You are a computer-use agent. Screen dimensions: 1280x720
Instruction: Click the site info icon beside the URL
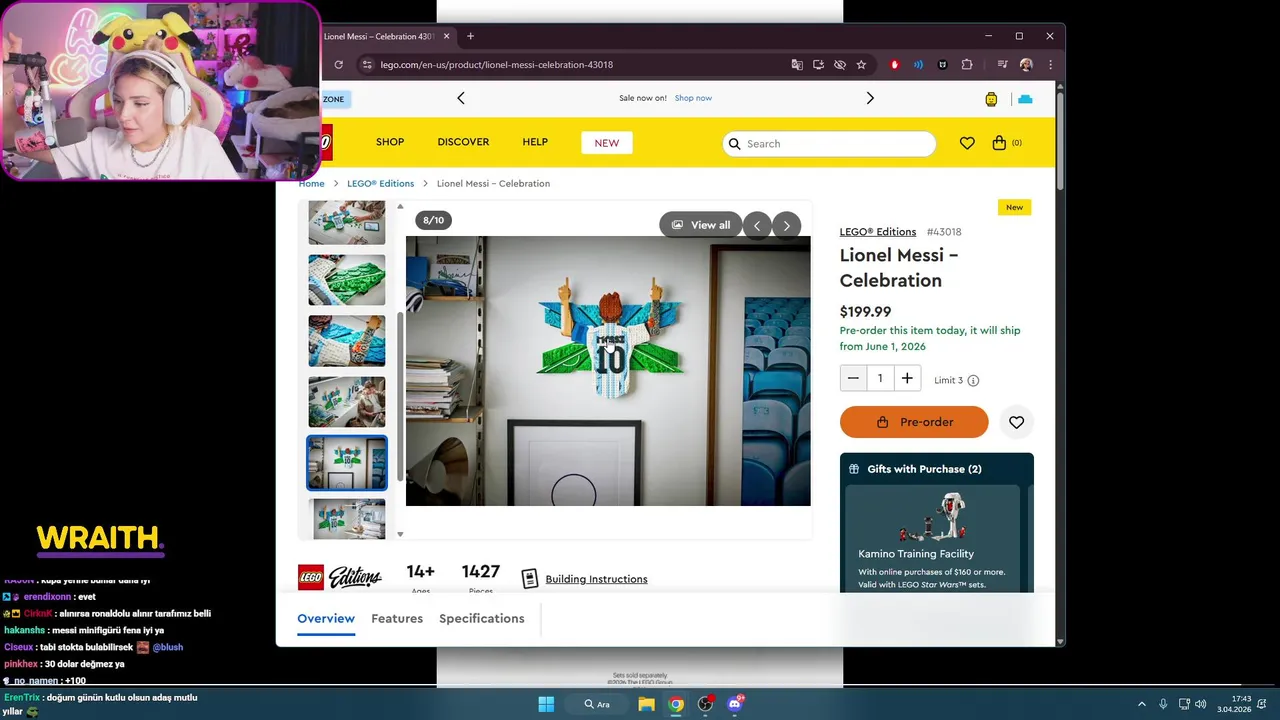367,65
